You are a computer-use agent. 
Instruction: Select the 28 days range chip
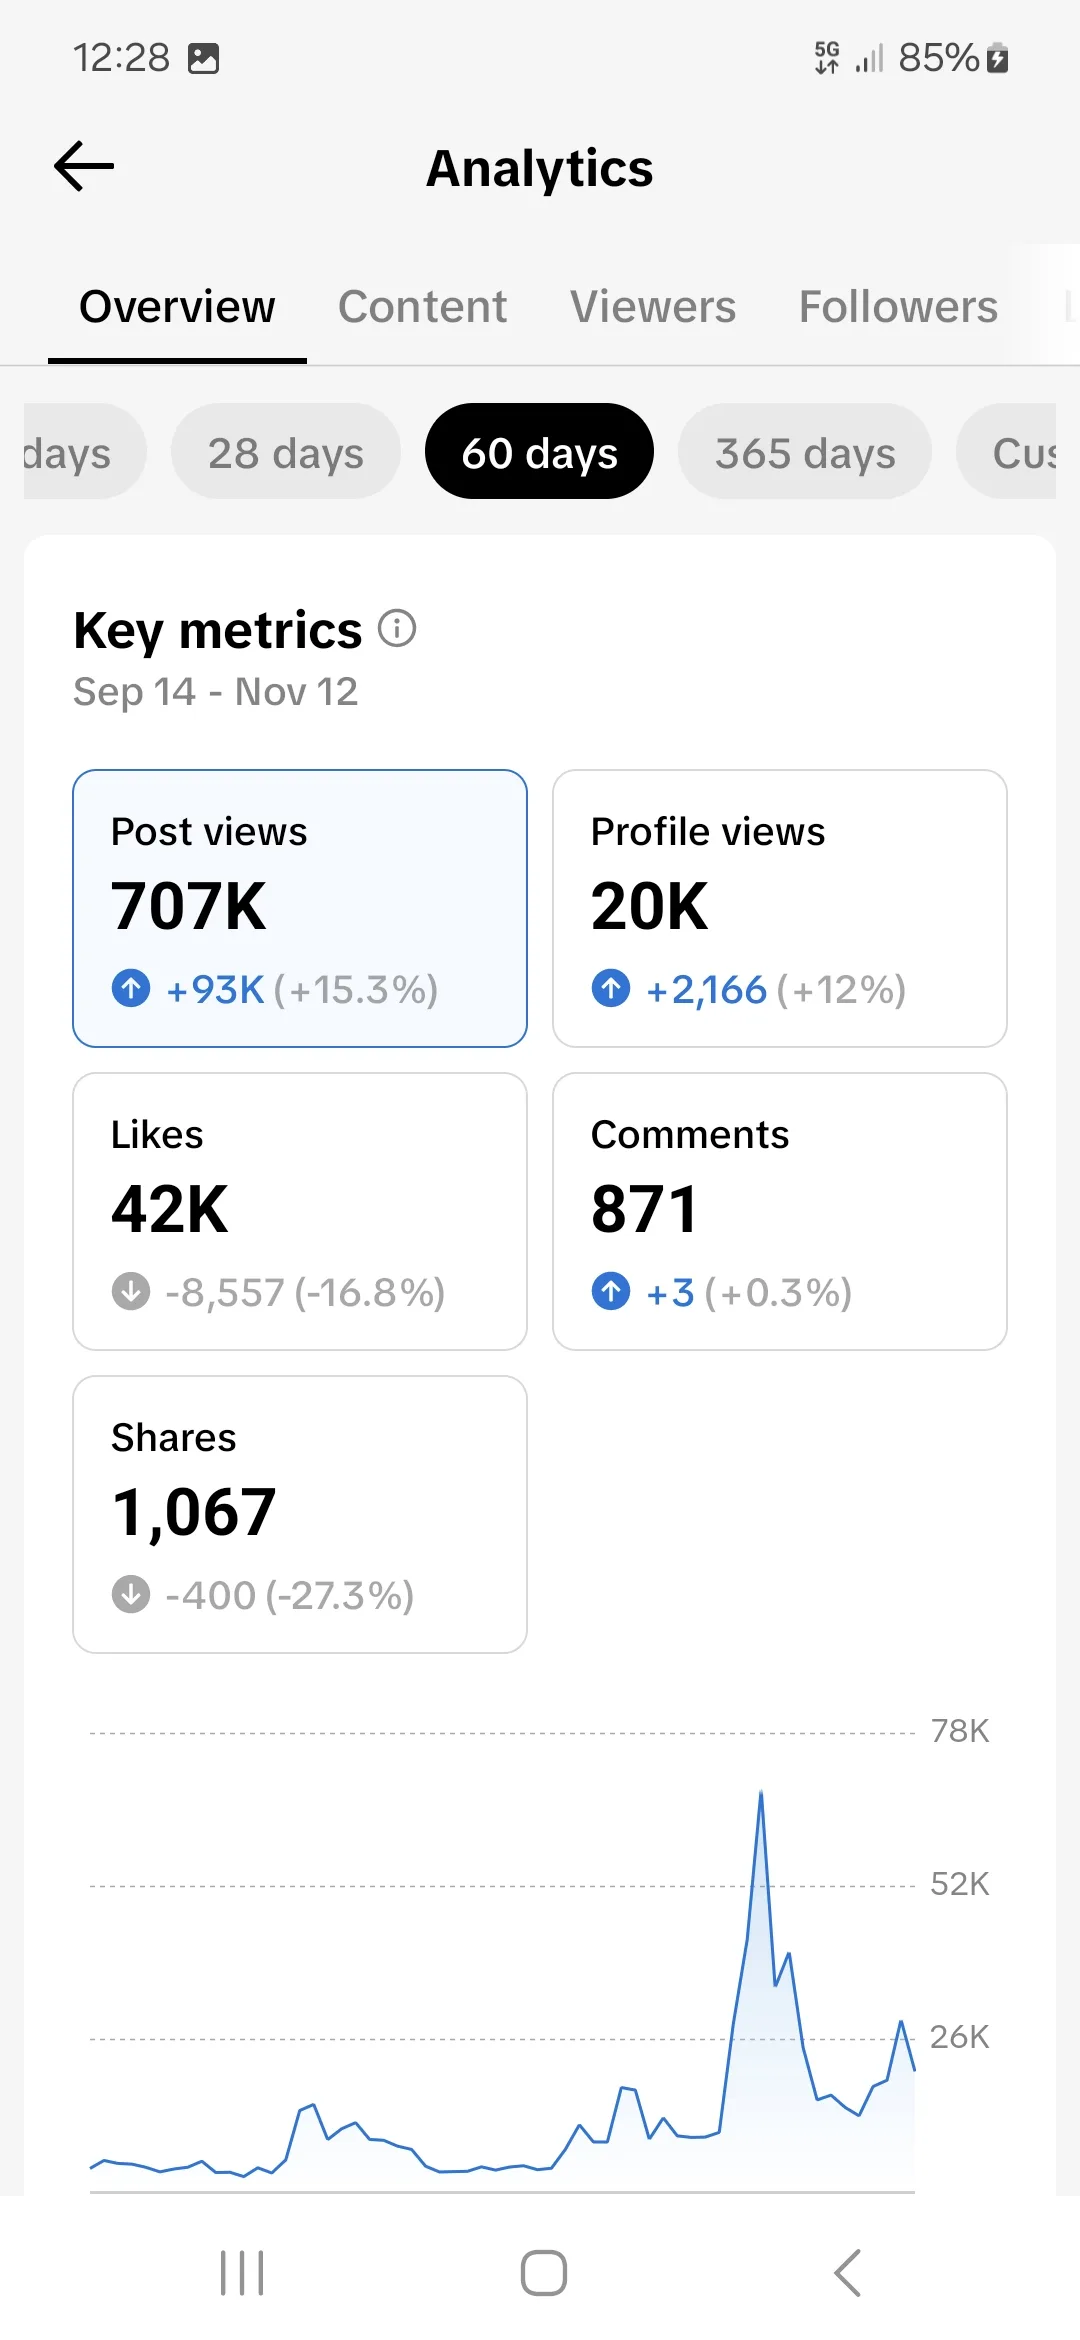pyautogui.click(x=286, y=452)
